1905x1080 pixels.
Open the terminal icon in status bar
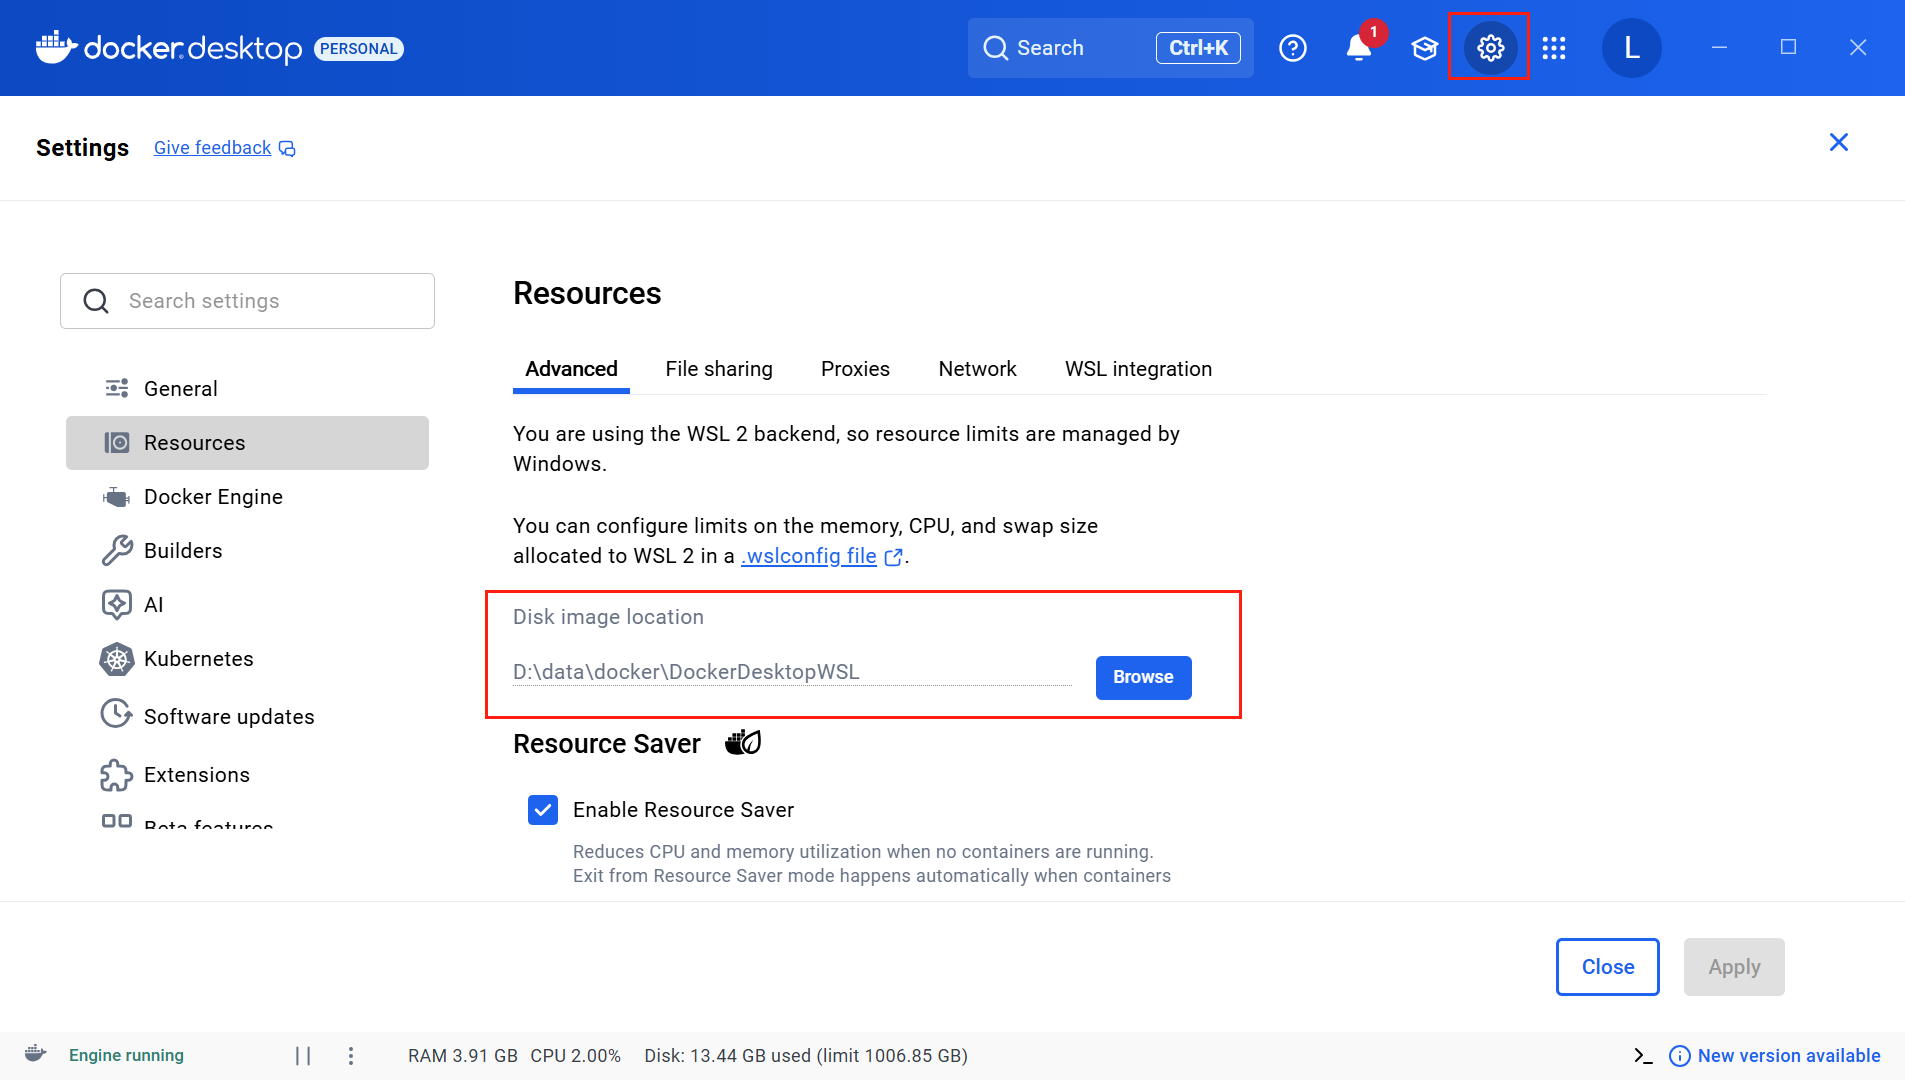pos(1643,1056)
